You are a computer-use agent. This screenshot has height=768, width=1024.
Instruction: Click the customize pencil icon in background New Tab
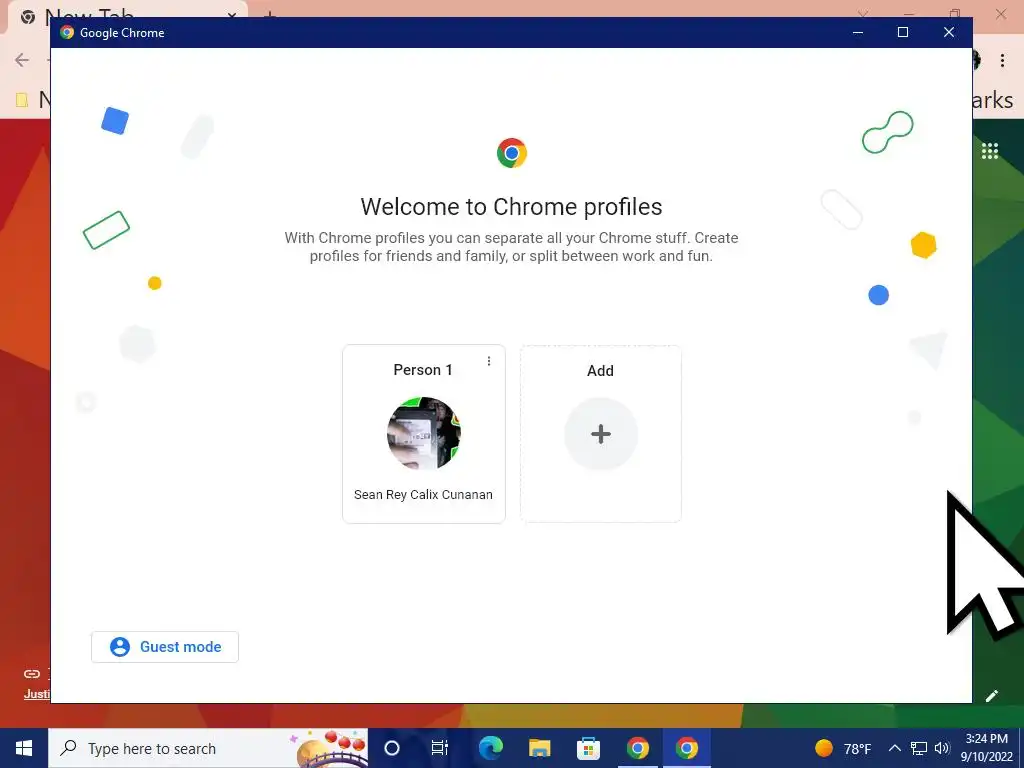tap(991, 696)
